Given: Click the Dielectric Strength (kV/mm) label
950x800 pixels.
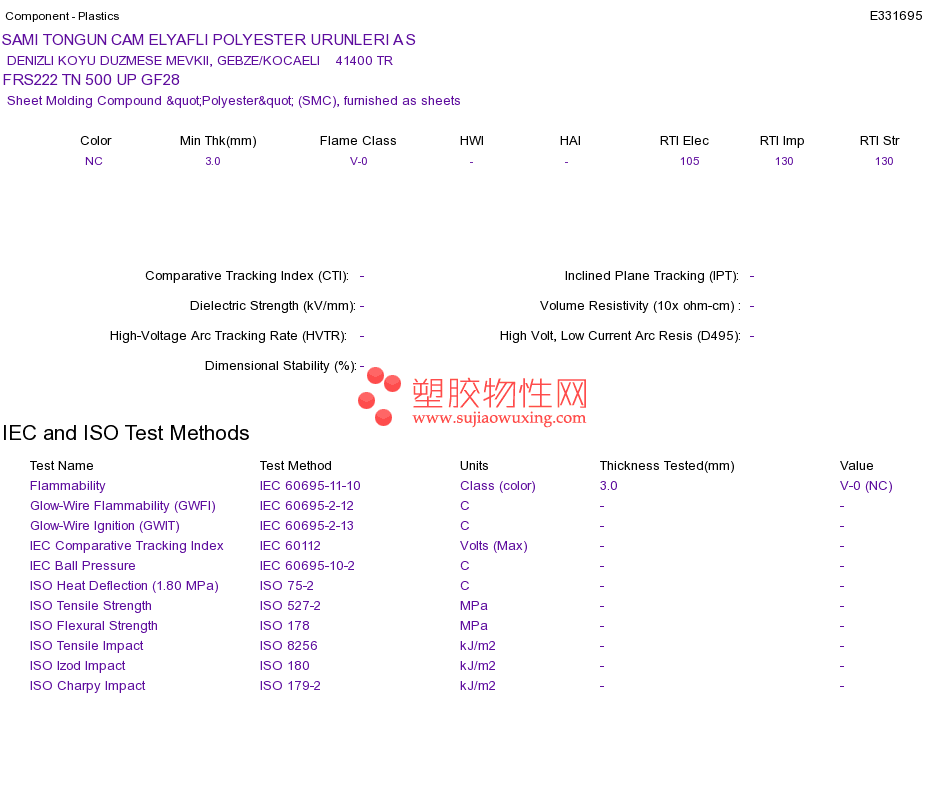Looking at the screenshot, I should tap(273, 306).
